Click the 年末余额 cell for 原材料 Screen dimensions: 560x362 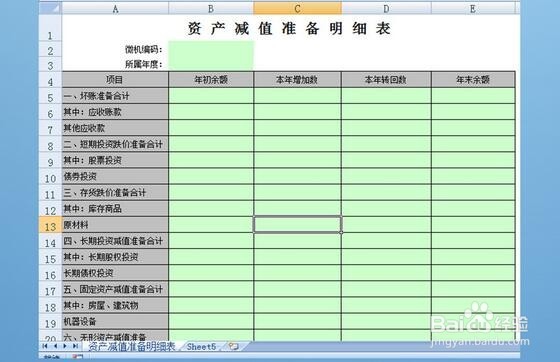tap(473, 225)
